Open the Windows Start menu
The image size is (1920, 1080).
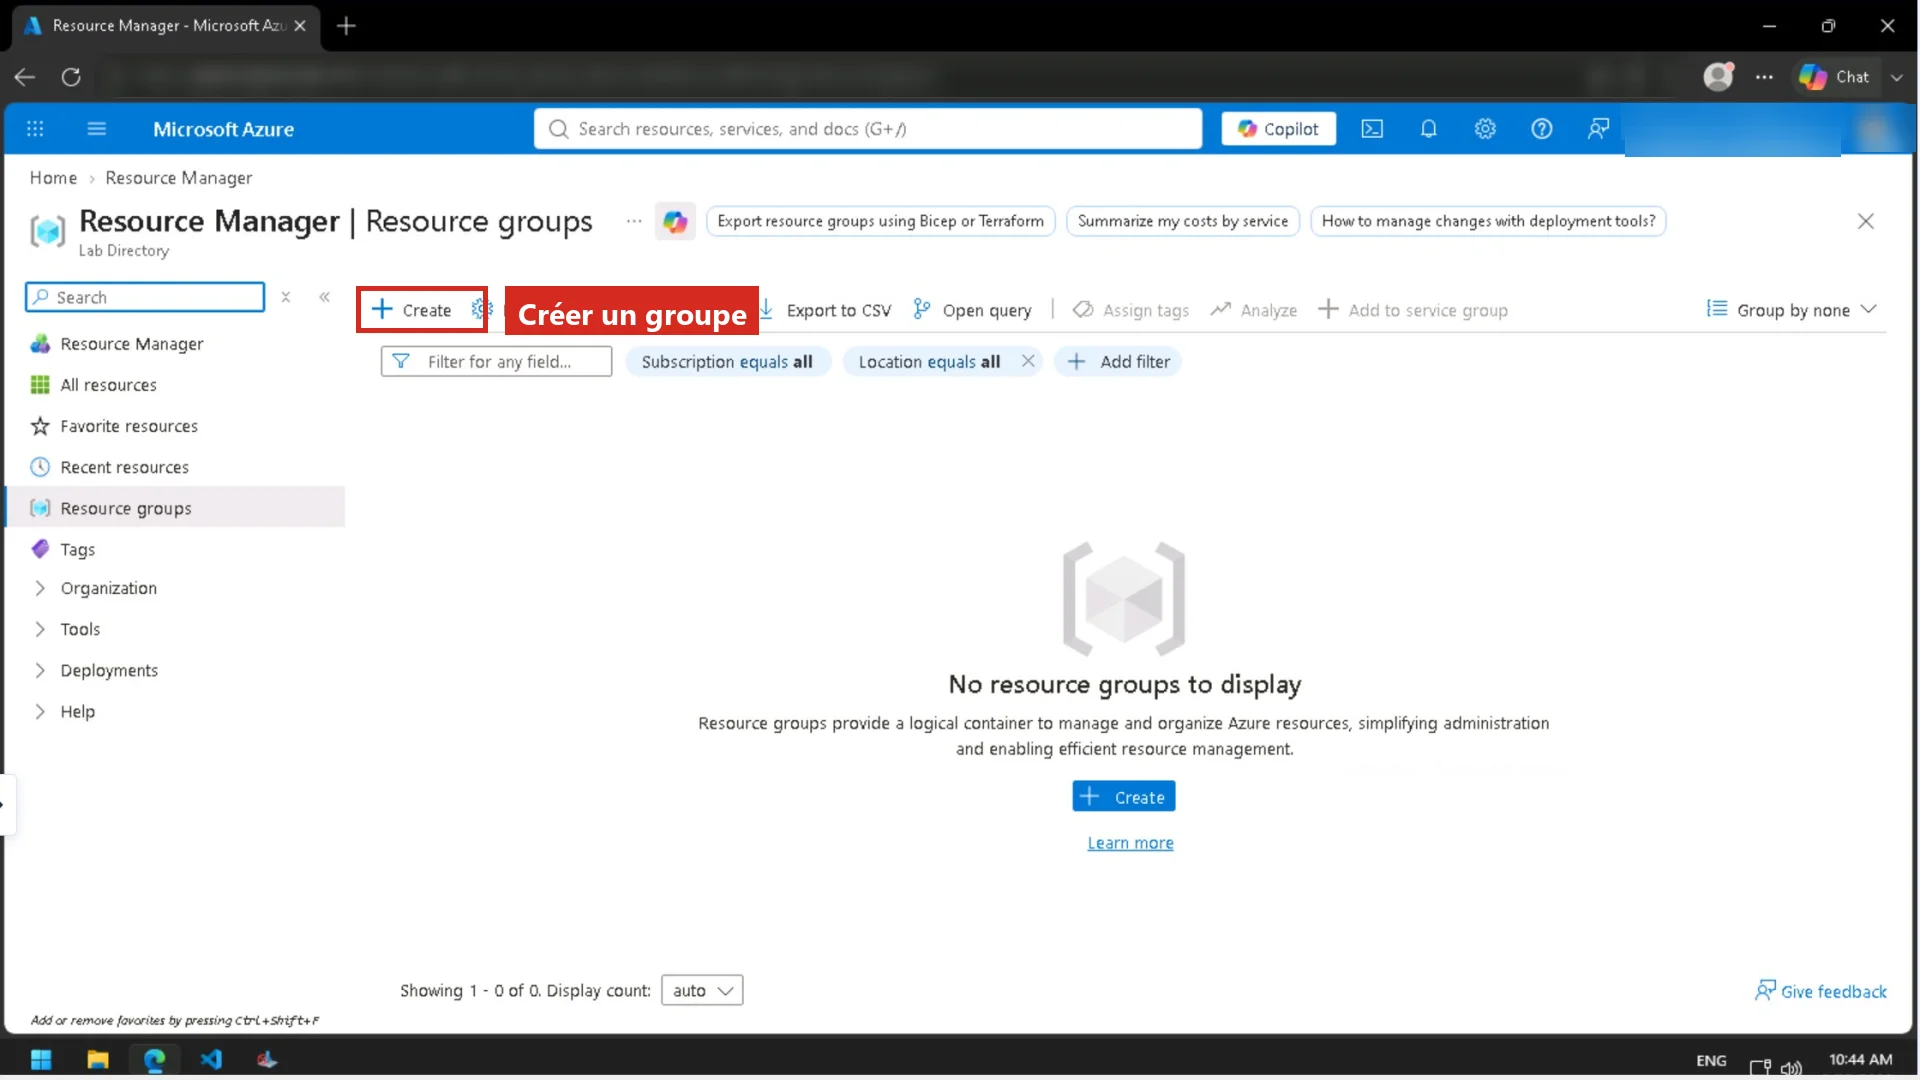(x=41, y=1060)
